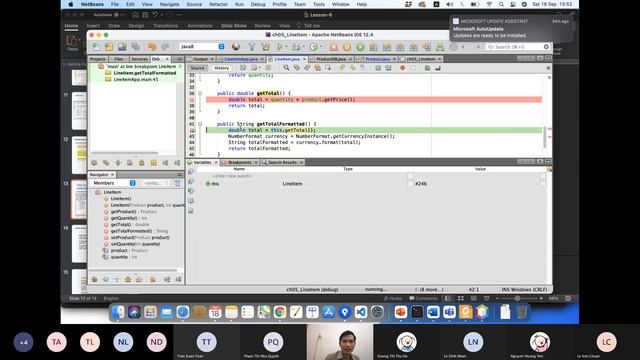
Task: Click the red Finish Debugger Session icon
Action: [334, 47]
